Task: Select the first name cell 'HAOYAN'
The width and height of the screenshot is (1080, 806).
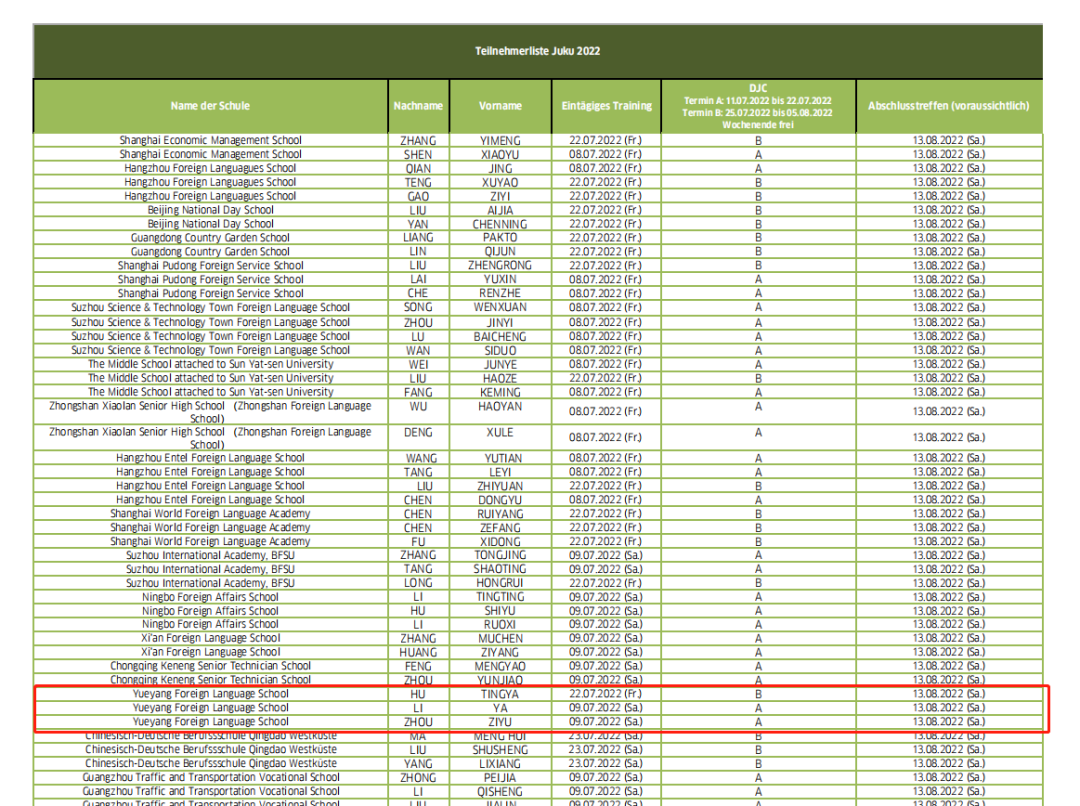Action: coord(500,409)
